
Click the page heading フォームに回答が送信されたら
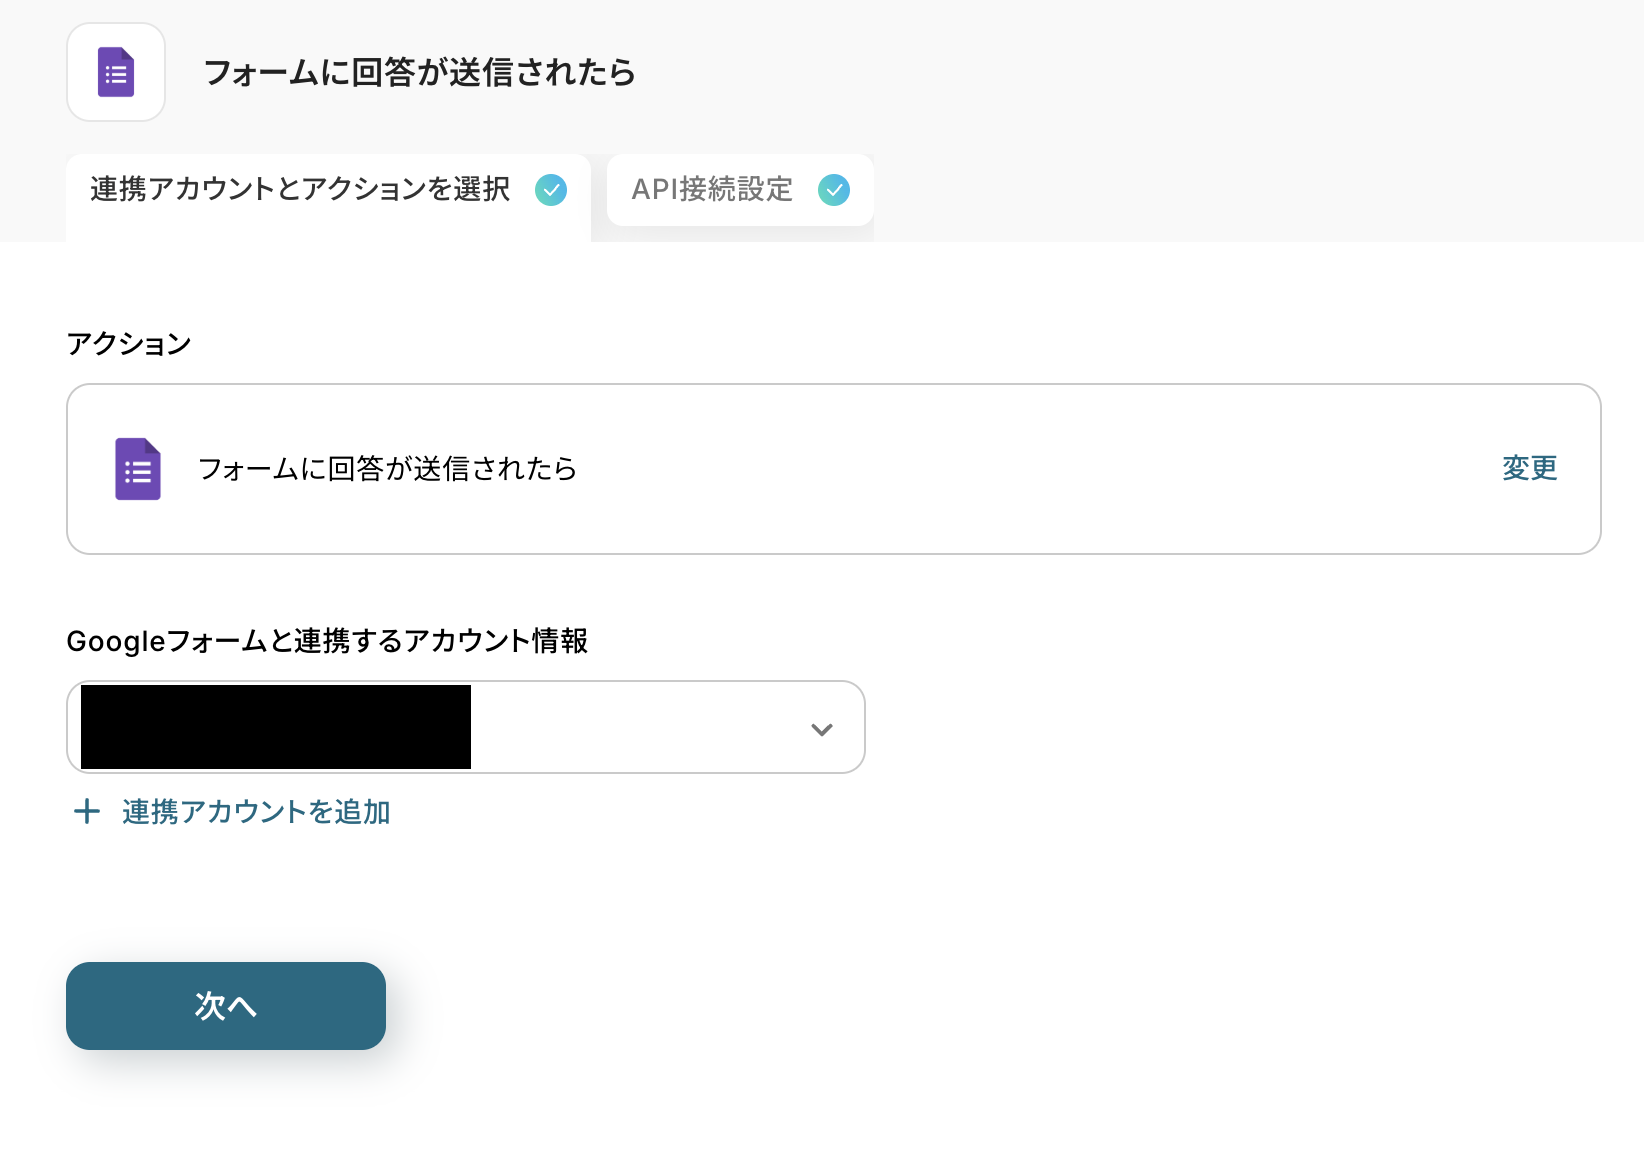point(420,73)
